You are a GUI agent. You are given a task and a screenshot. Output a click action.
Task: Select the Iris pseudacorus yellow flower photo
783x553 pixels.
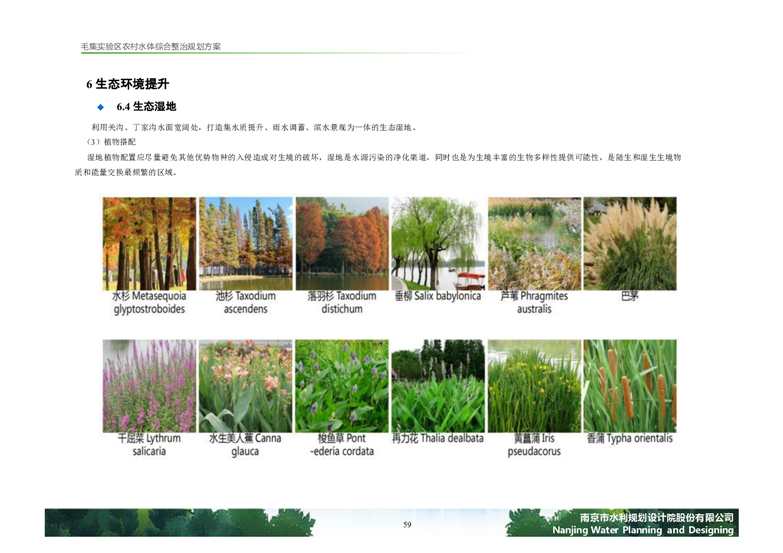tap(534, 385)
